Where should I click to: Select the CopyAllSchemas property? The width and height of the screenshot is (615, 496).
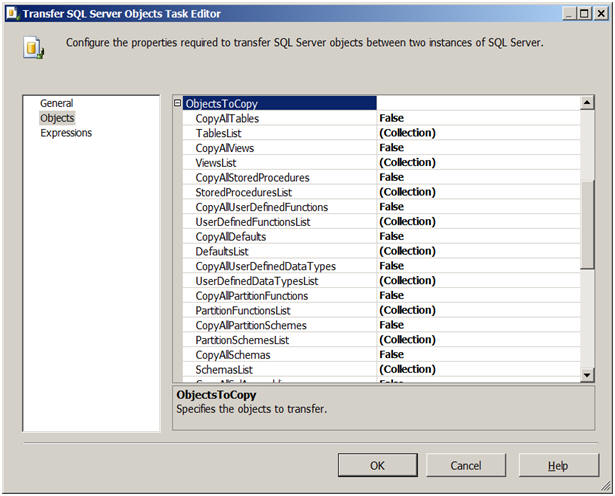pyautogui.click(x=233, y=355)
